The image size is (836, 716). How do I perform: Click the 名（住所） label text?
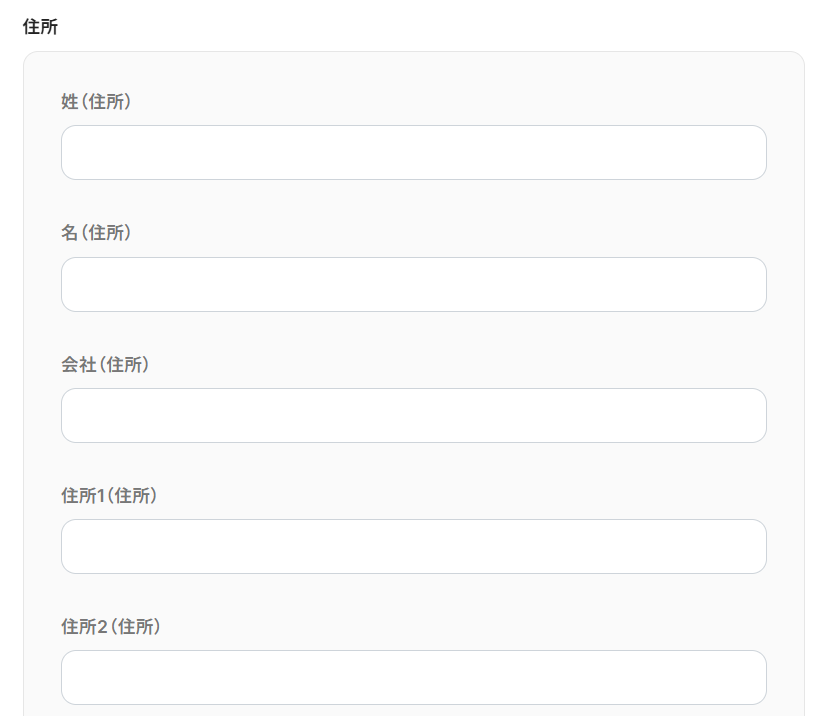(x=96, y=233)
